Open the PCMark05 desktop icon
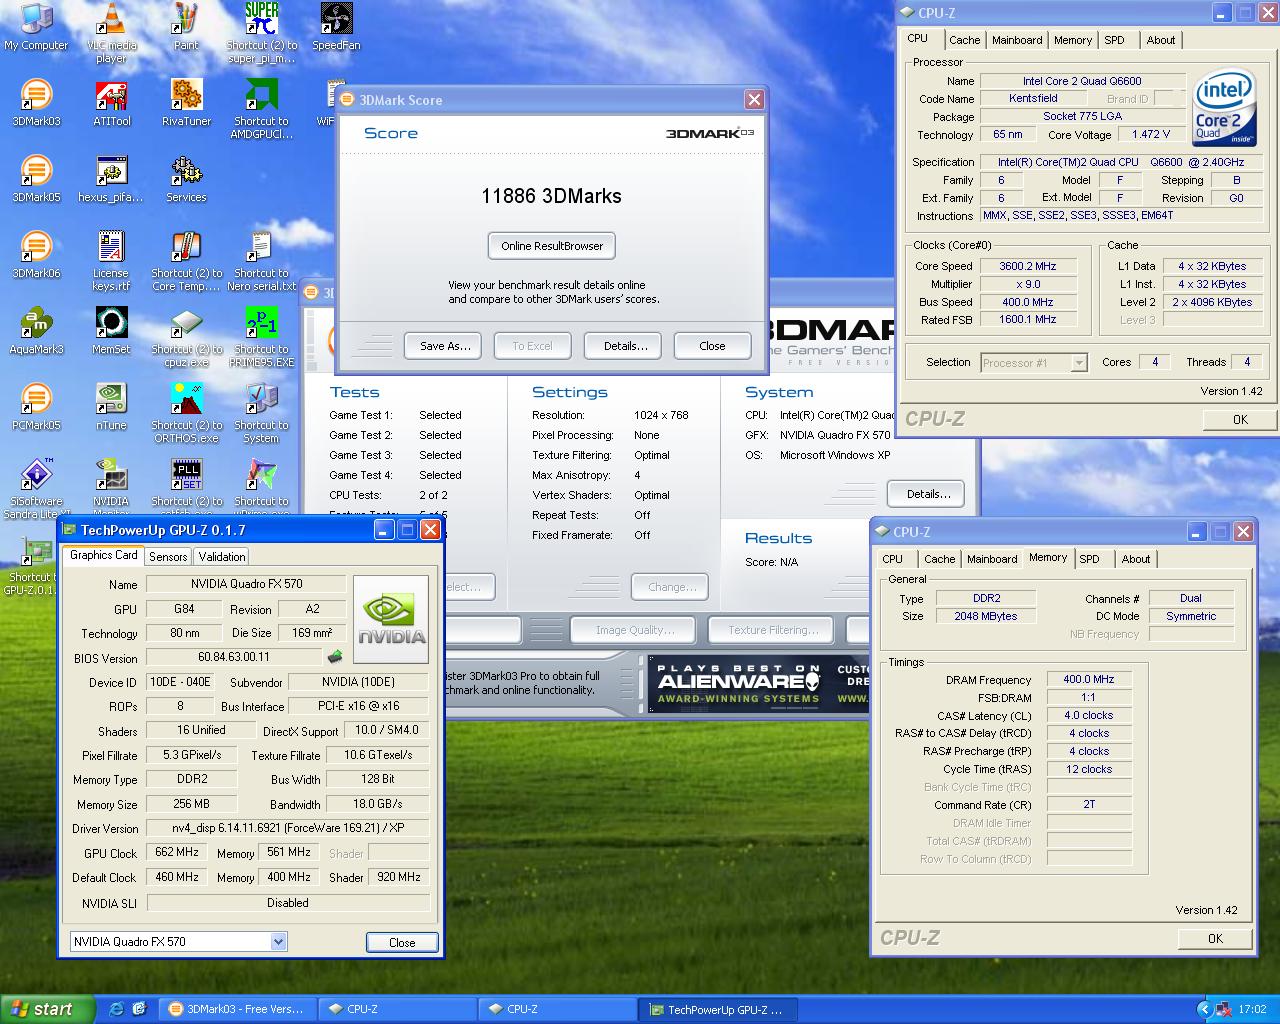The height and width of the screenshot is (1024, 1280). coord(36,407)
